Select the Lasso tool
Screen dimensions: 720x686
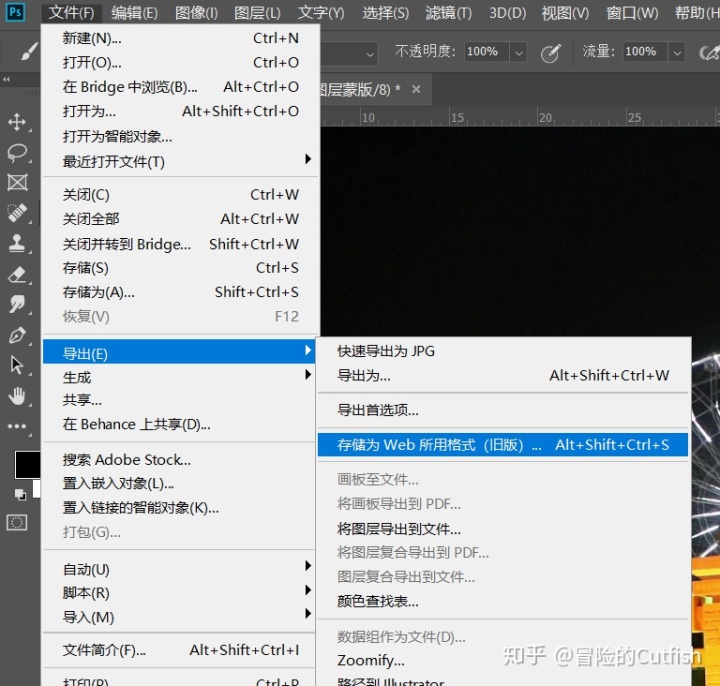coord(17,152)
